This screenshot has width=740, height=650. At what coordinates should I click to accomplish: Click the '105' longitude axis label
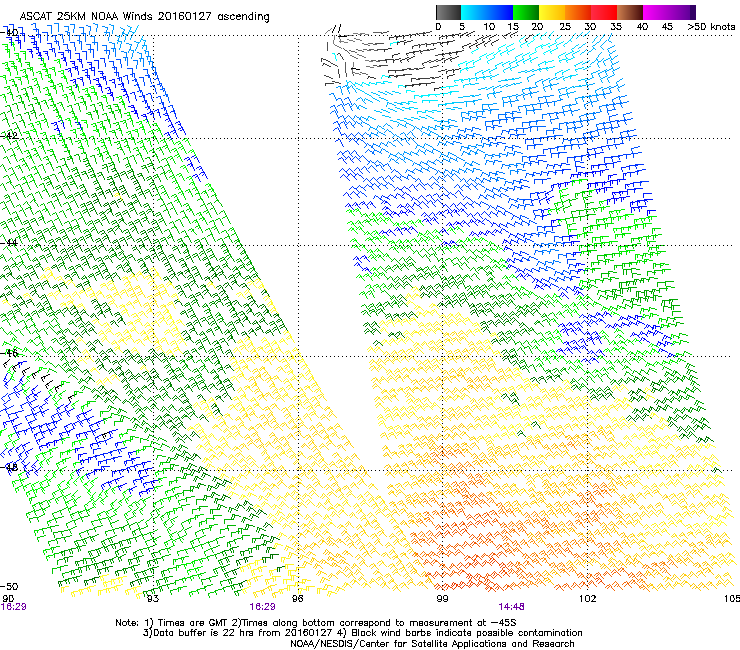732,599
